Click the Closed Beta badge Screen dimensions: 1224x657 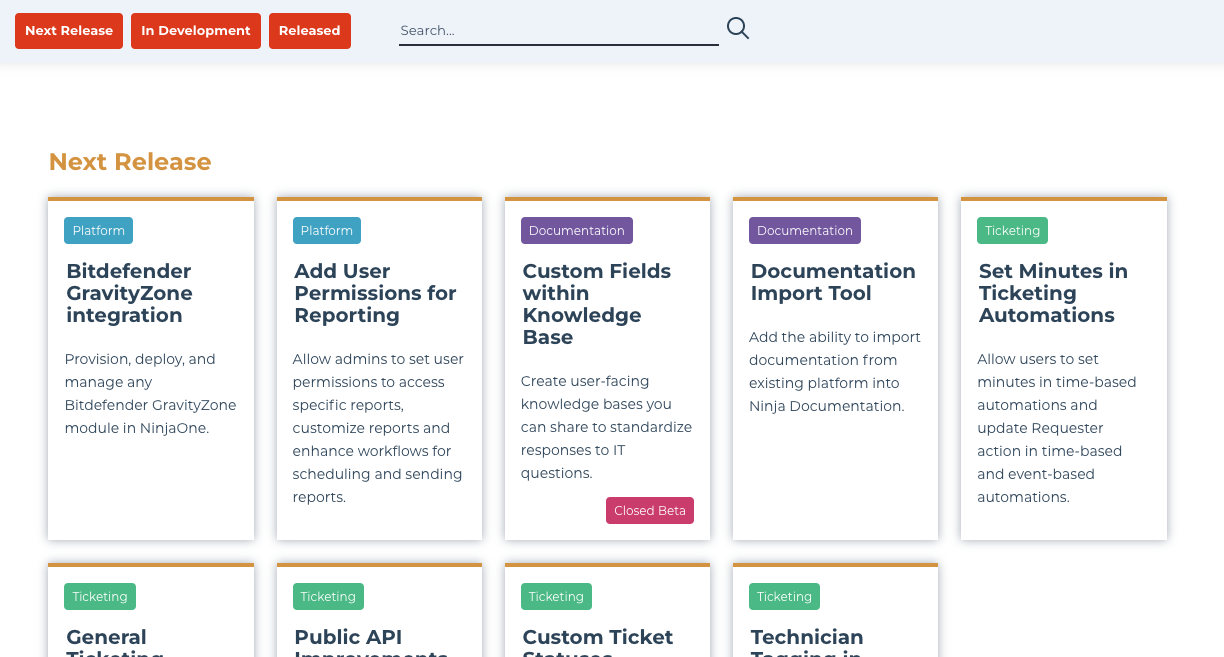click(x=650, y=510)
